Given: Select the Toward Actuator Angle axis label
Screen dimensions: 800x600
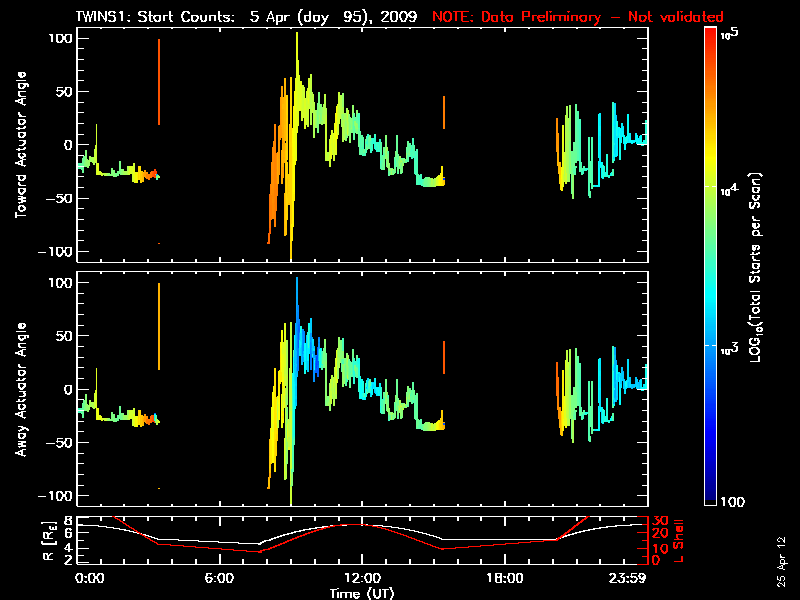Looking at the screenshot, I should point(20,145).
